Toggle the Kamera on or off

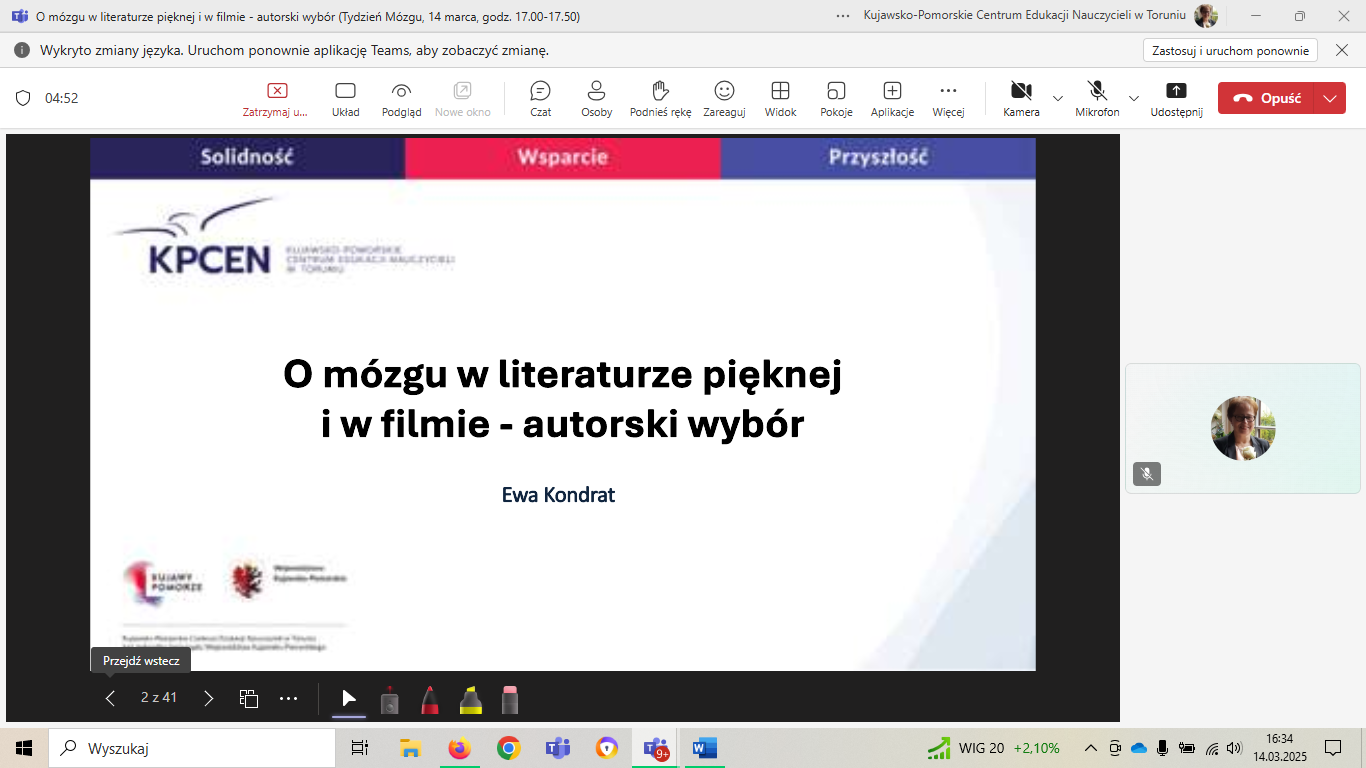pyautogui.click(x=1021, y=98)
